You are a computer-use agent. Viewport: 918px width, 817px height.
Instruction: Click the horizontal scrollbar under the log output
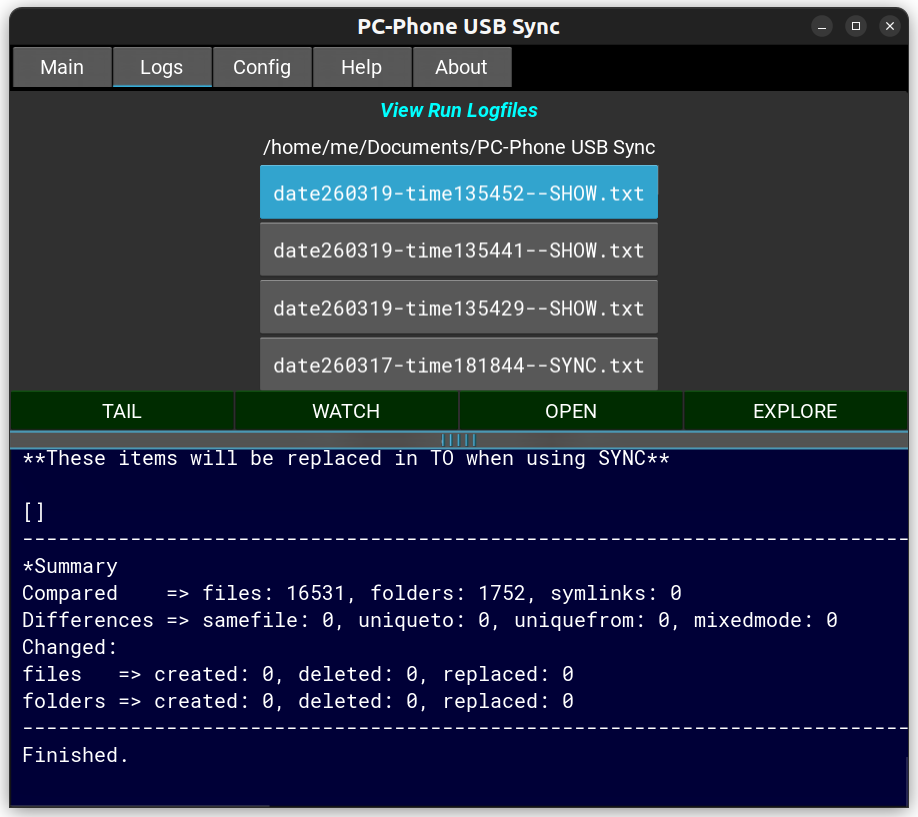[x=140, y=805]
